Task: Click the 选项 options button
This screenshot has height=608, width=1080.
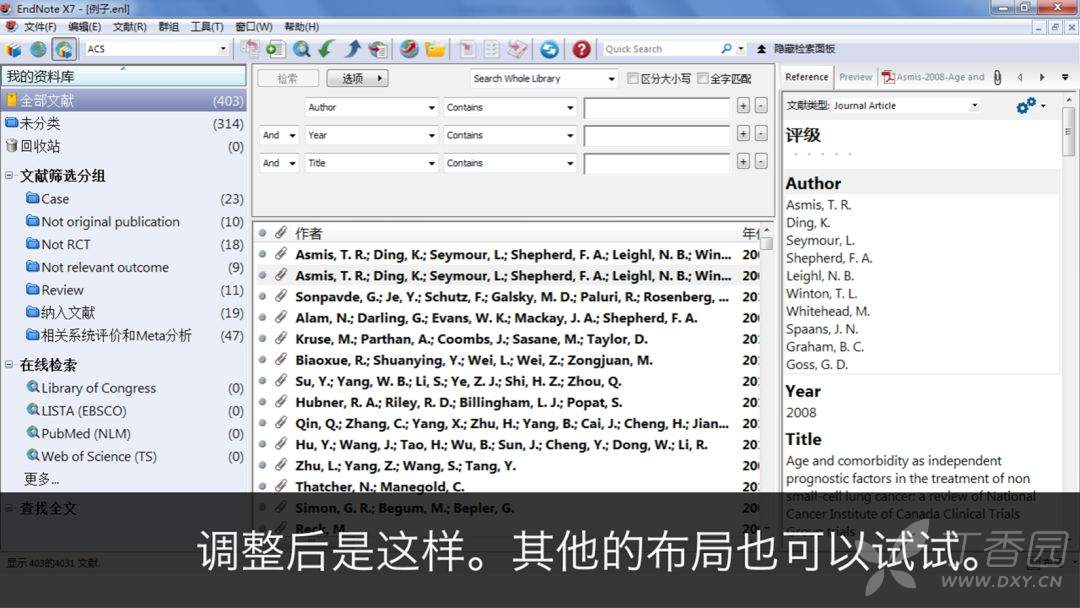Action: [x=357, y=78]
